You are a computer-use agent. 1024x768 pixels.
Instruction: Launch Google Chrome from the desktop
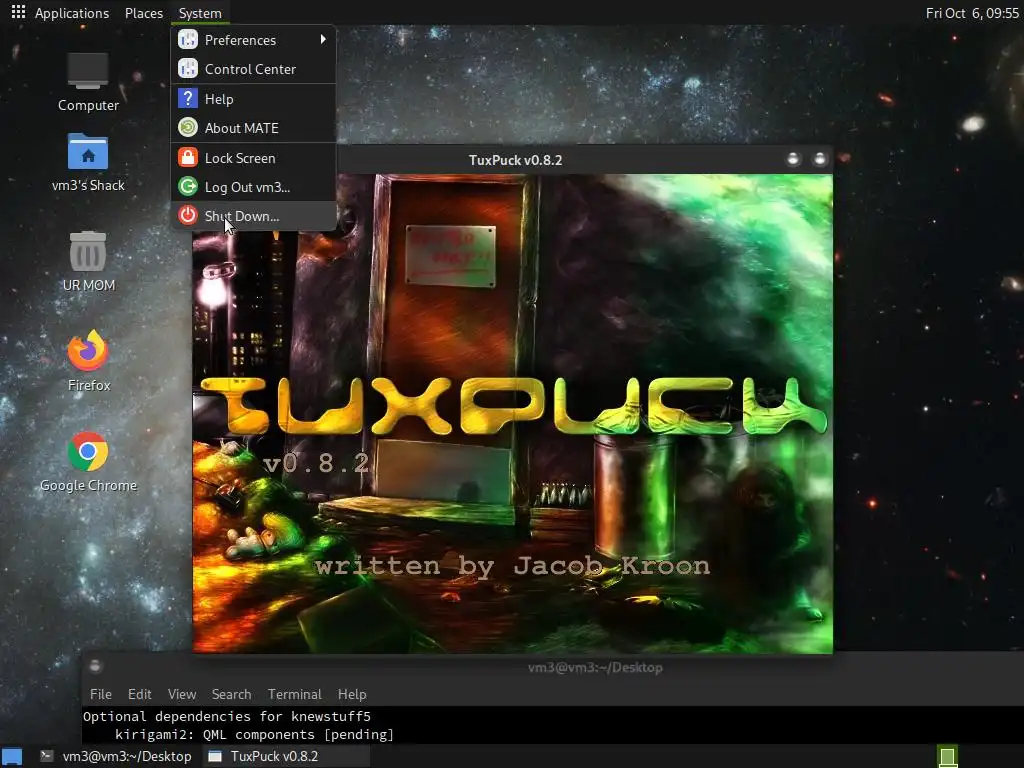(88, 461)
